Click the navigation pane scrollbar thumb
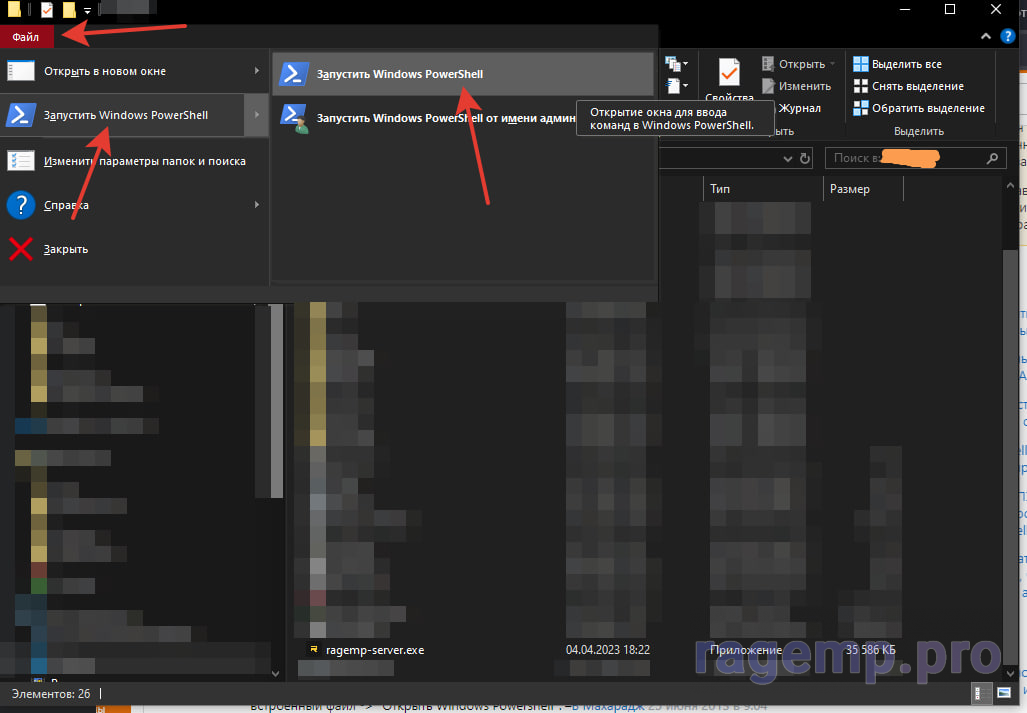Screen dimensions: 1027x713 click(x=276, y=401)
